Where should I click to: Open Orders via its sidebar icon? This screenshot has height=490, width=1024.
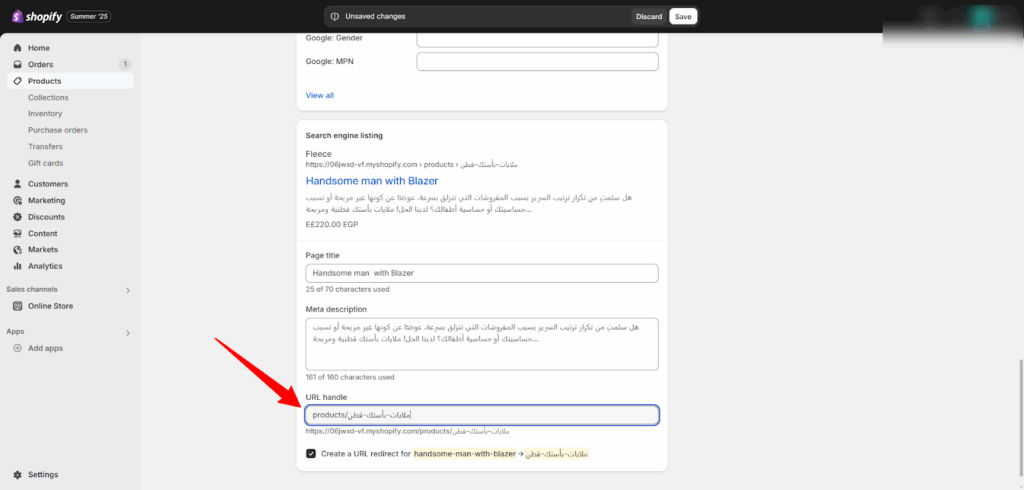18,64
